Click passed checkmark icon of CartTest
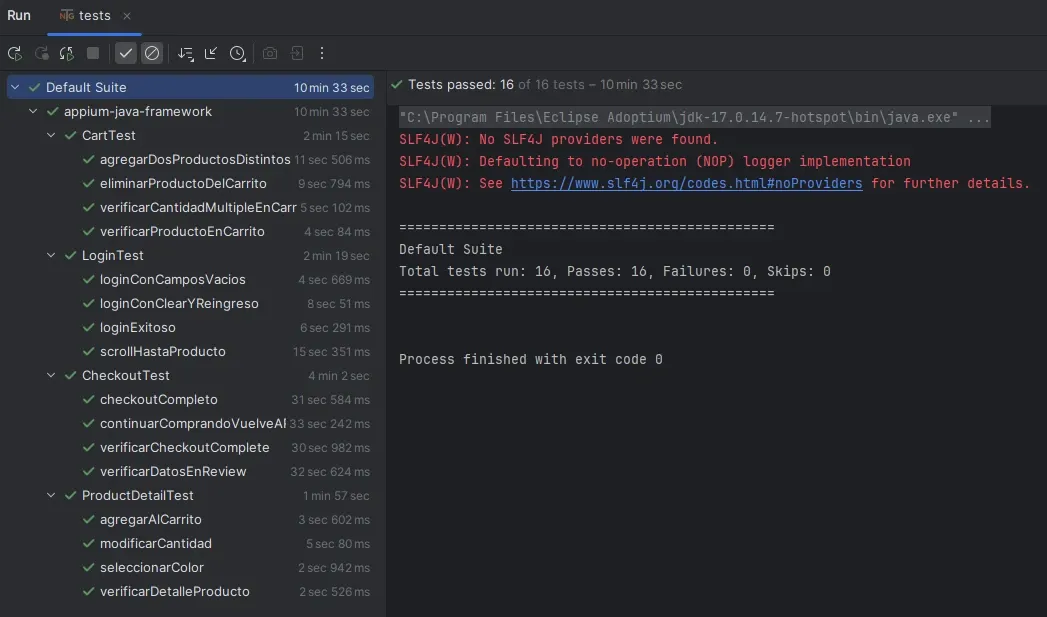The width and height of the screenshot is (1047, 617). (x=70, y=136)
